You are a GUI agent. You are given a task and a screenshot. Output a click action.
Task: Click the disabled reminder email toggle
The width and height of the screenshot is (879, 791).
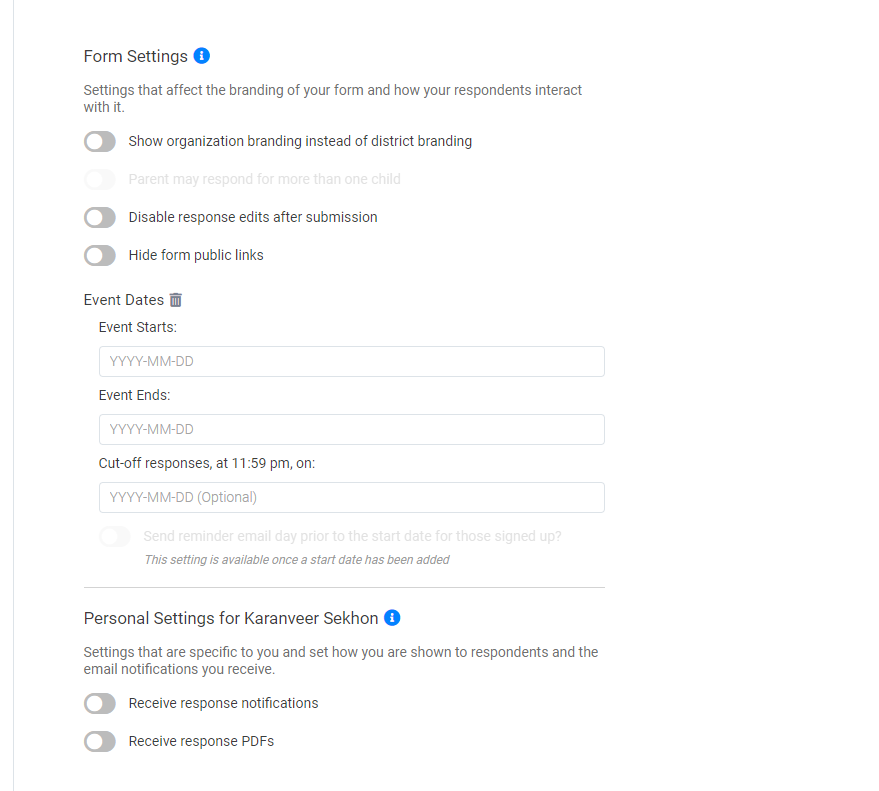114,536
